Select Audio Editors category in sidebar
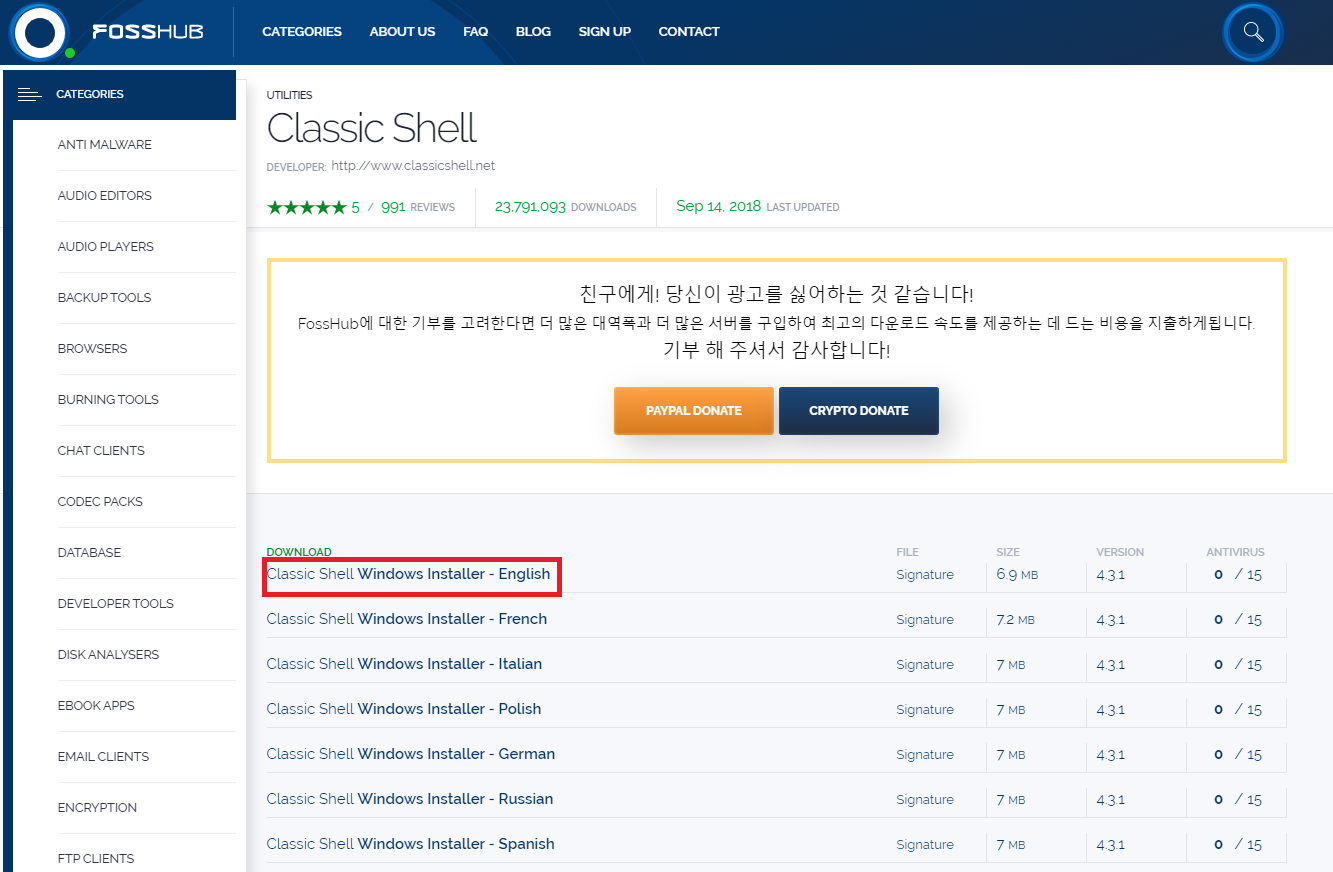 coord(105,196)
